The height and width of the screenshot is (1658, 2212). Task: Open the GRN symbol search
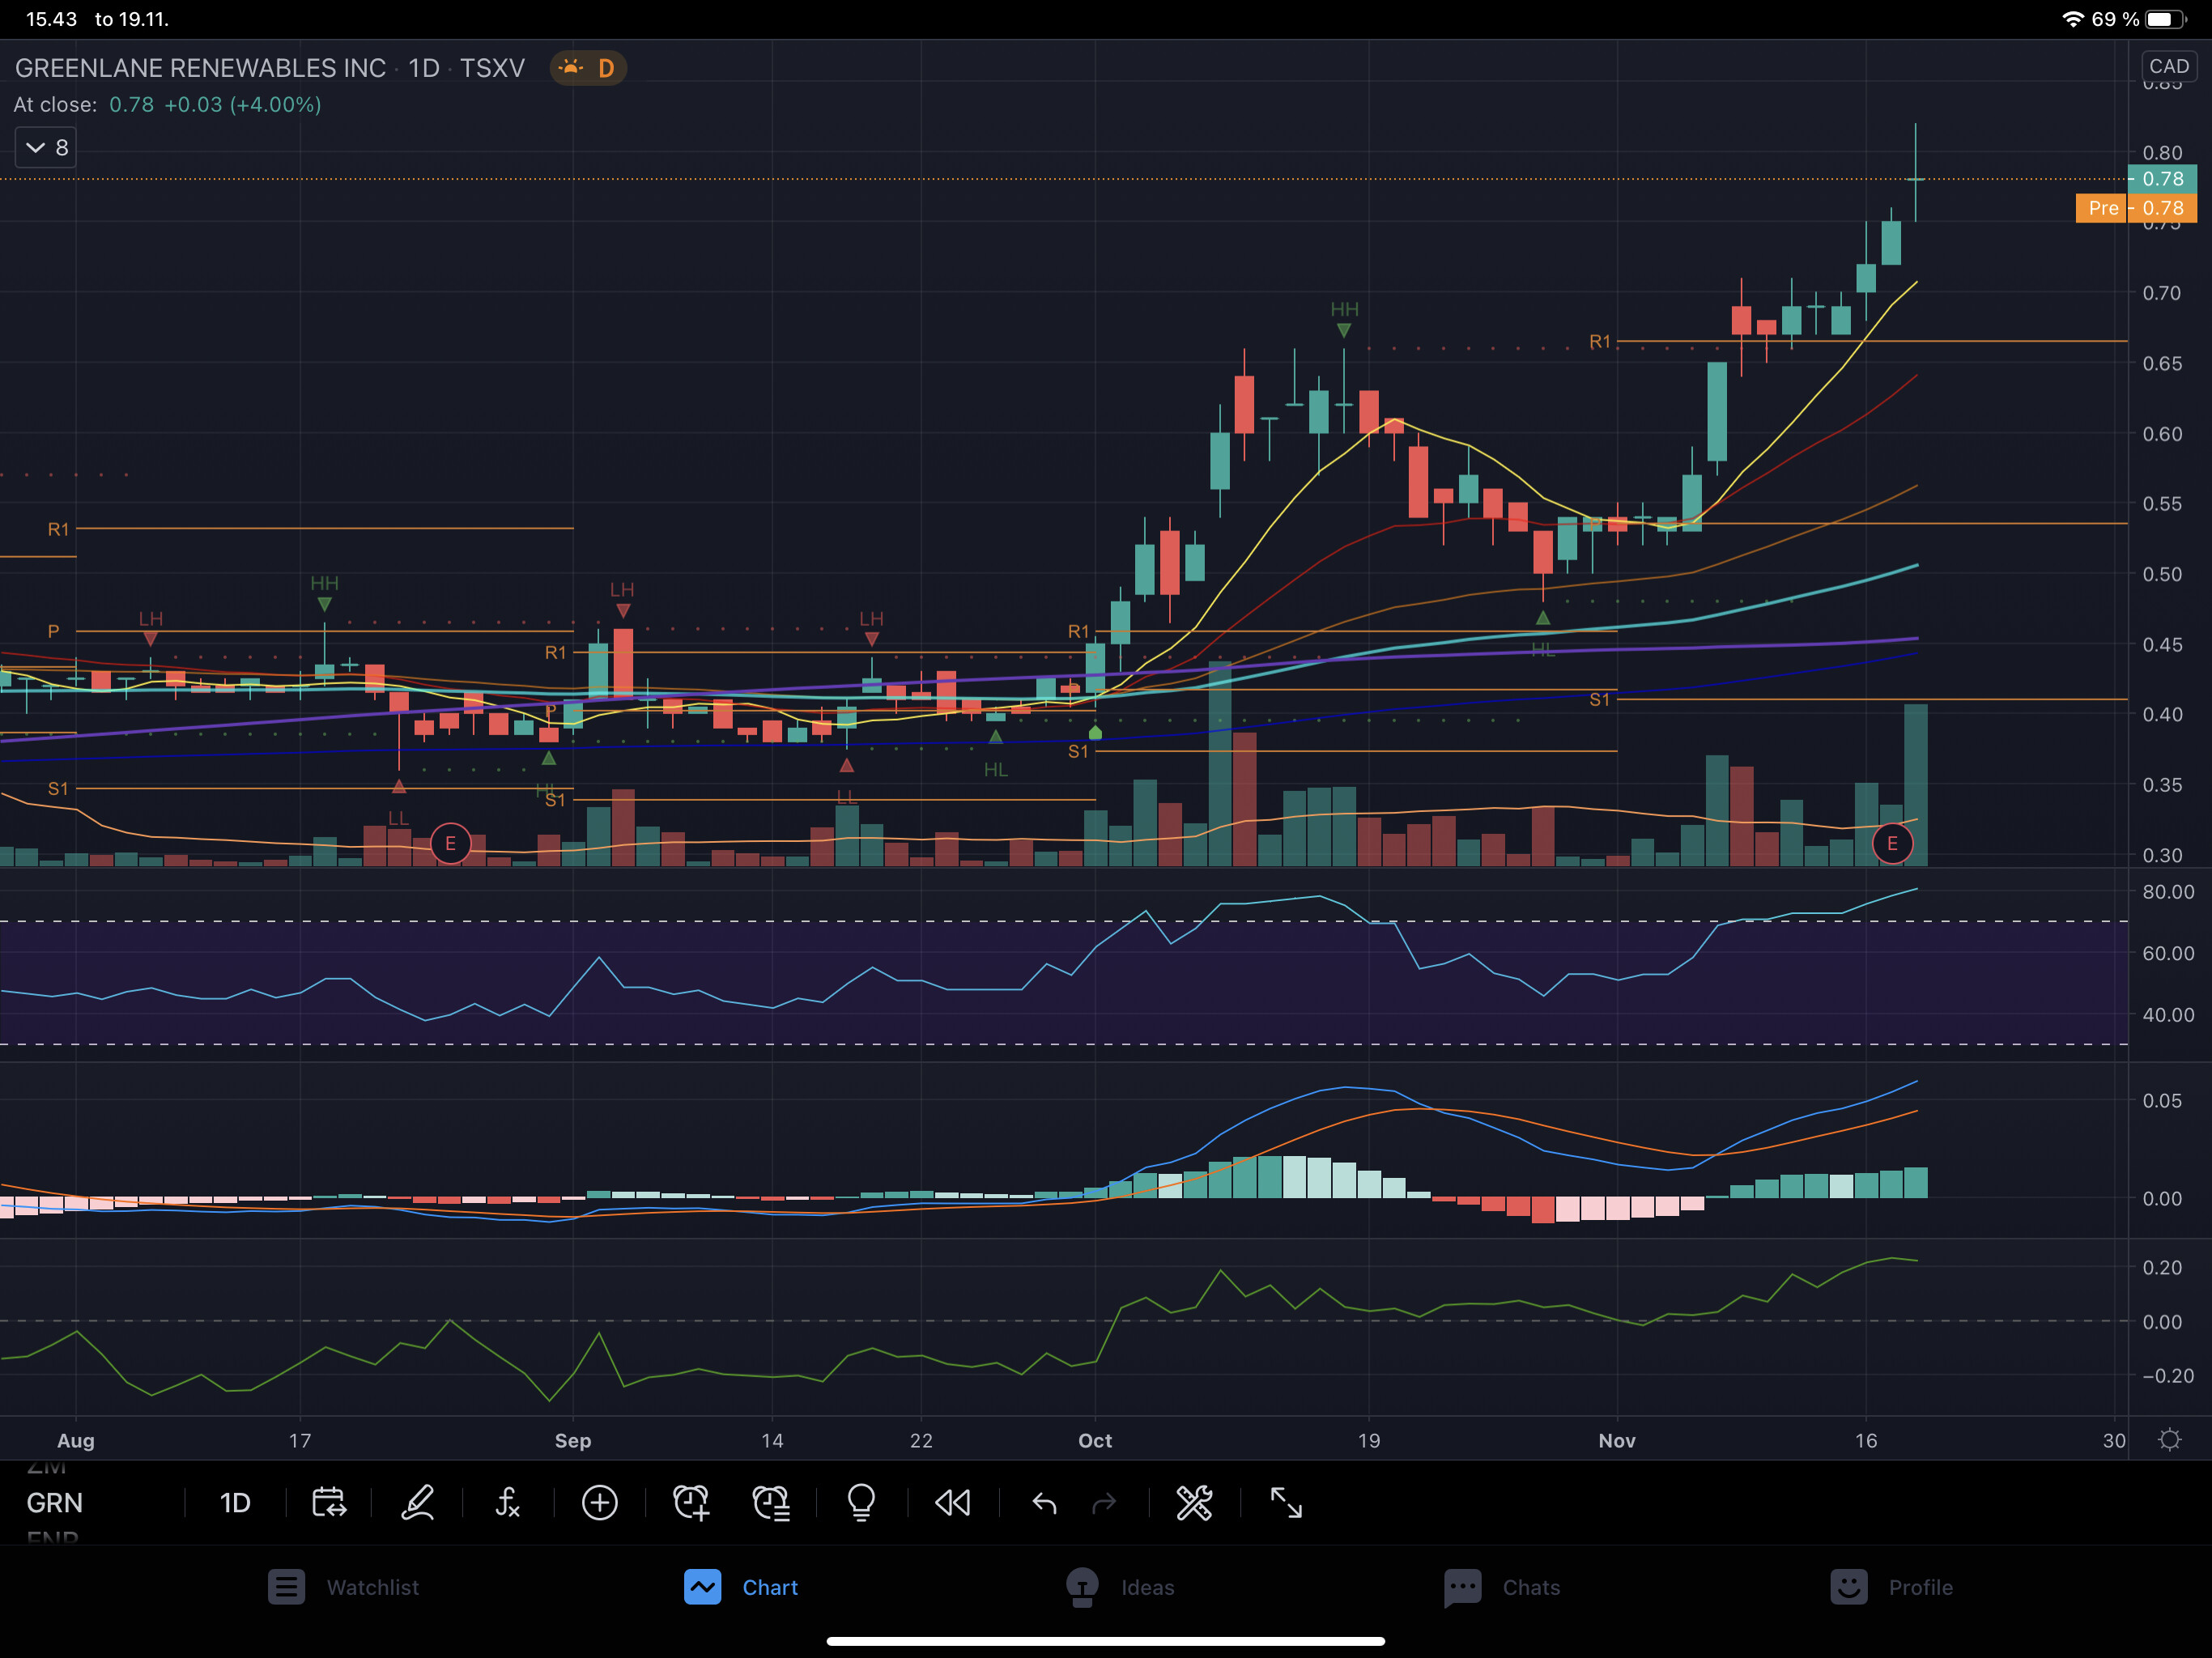[x=55, y=1503]
